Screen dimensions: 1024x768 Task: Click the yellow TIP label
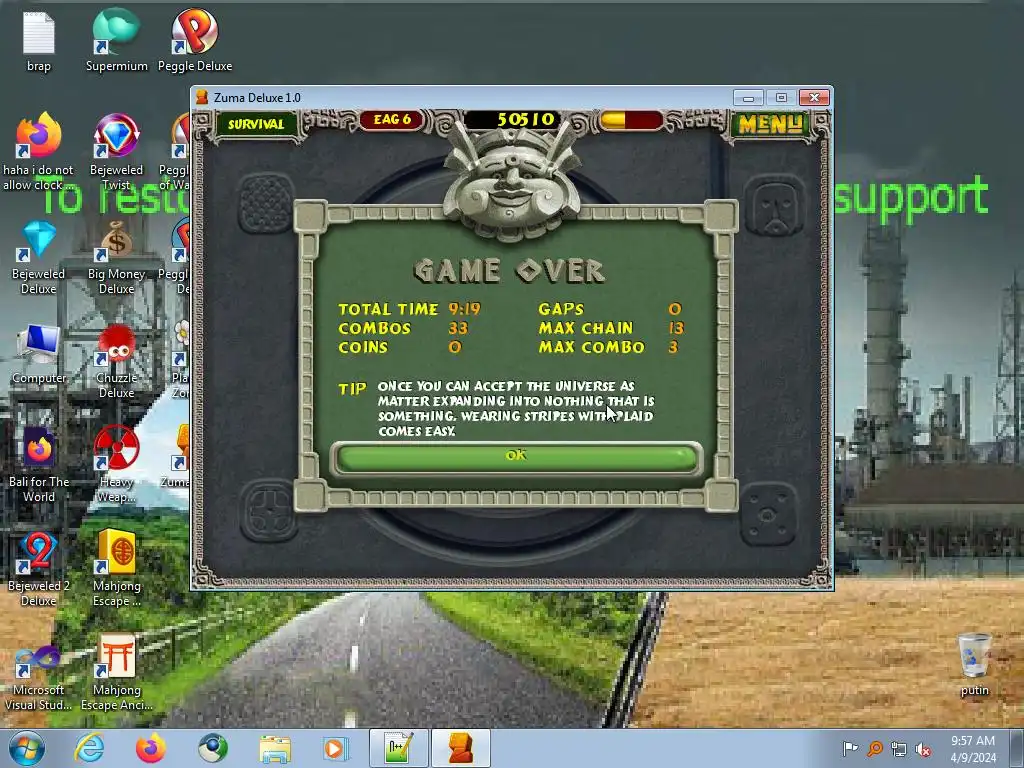(x=352, y=389)
